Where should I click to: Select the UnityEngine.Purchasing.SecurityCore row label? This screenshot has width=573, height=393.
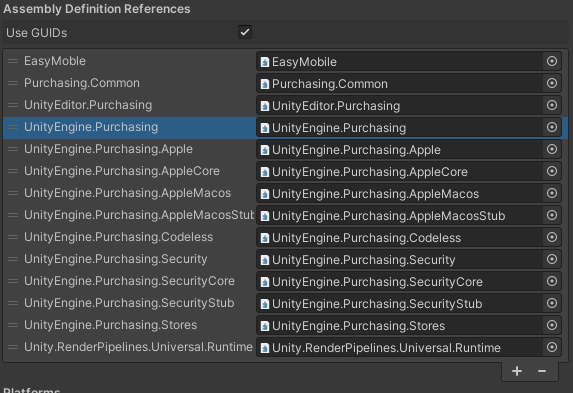click(129, 281)
